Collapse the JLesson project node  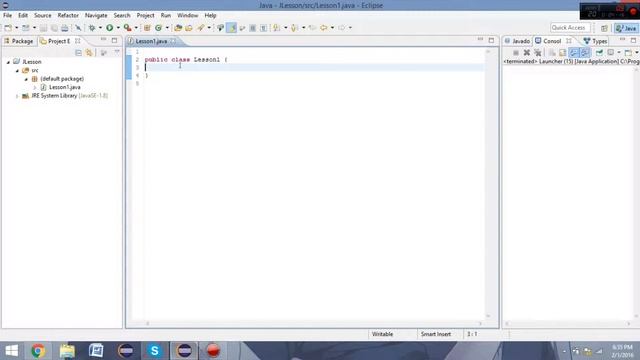(x=8, y=62)
